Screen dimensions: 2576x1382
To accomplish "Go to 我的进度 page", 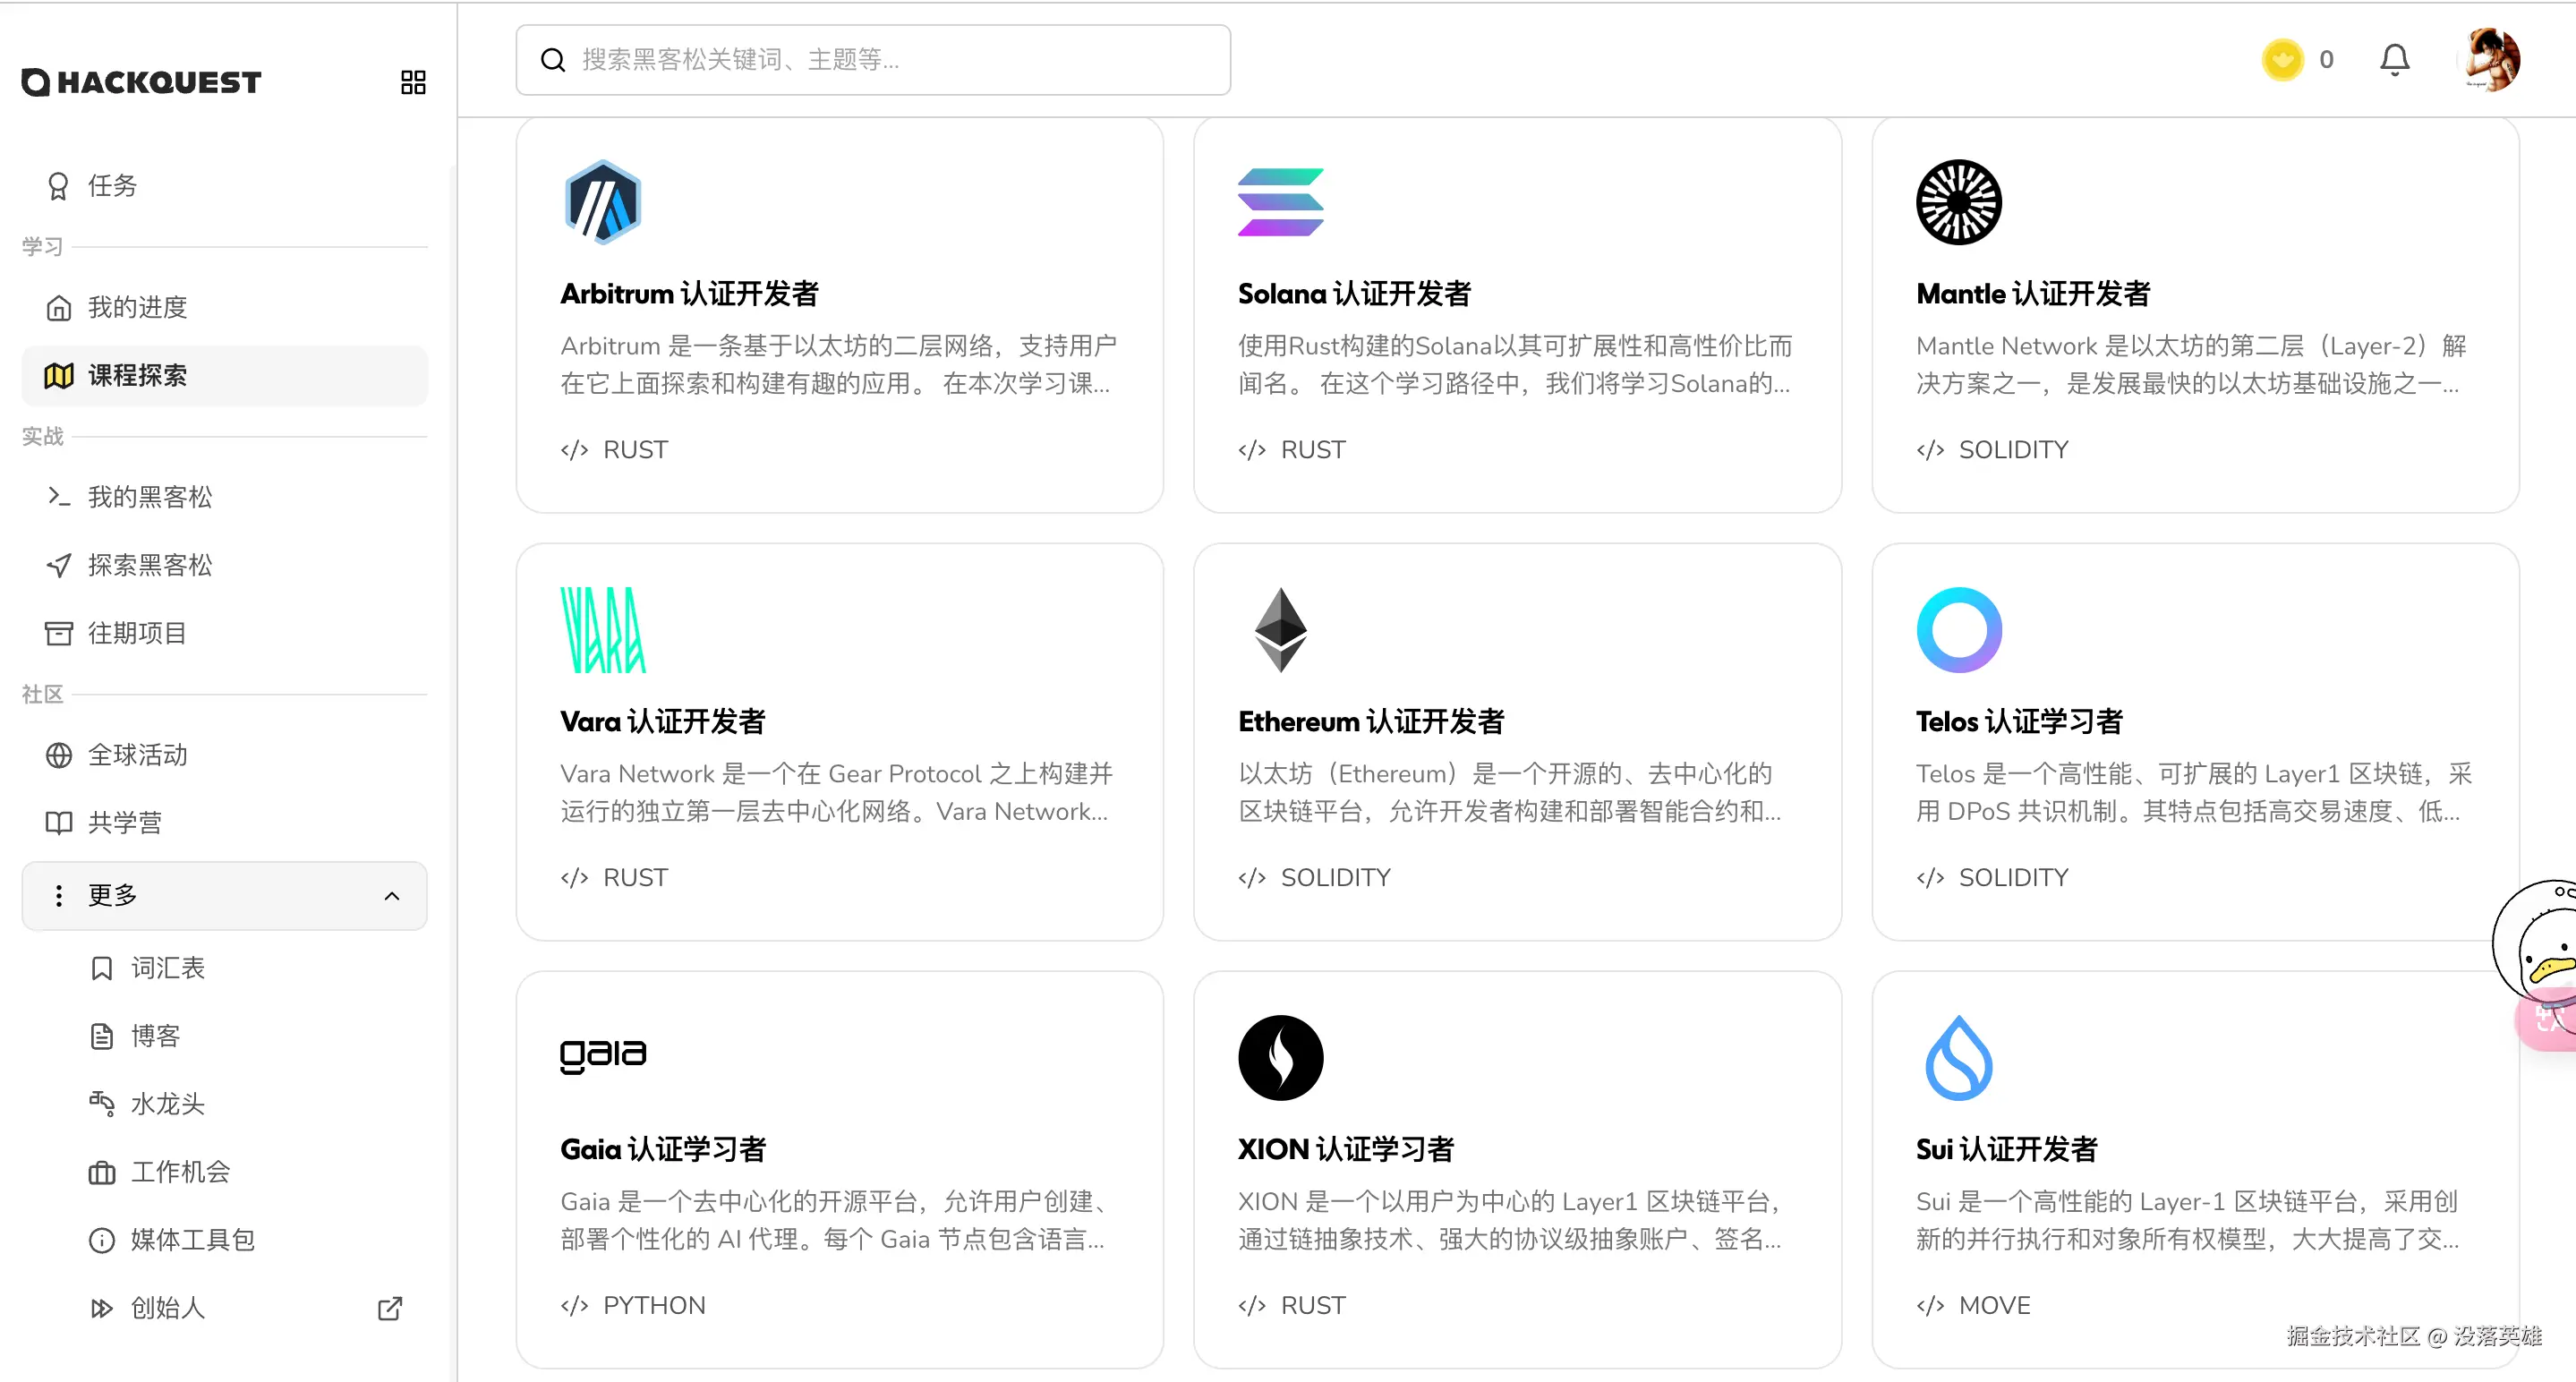I will [x=137, y=308].
